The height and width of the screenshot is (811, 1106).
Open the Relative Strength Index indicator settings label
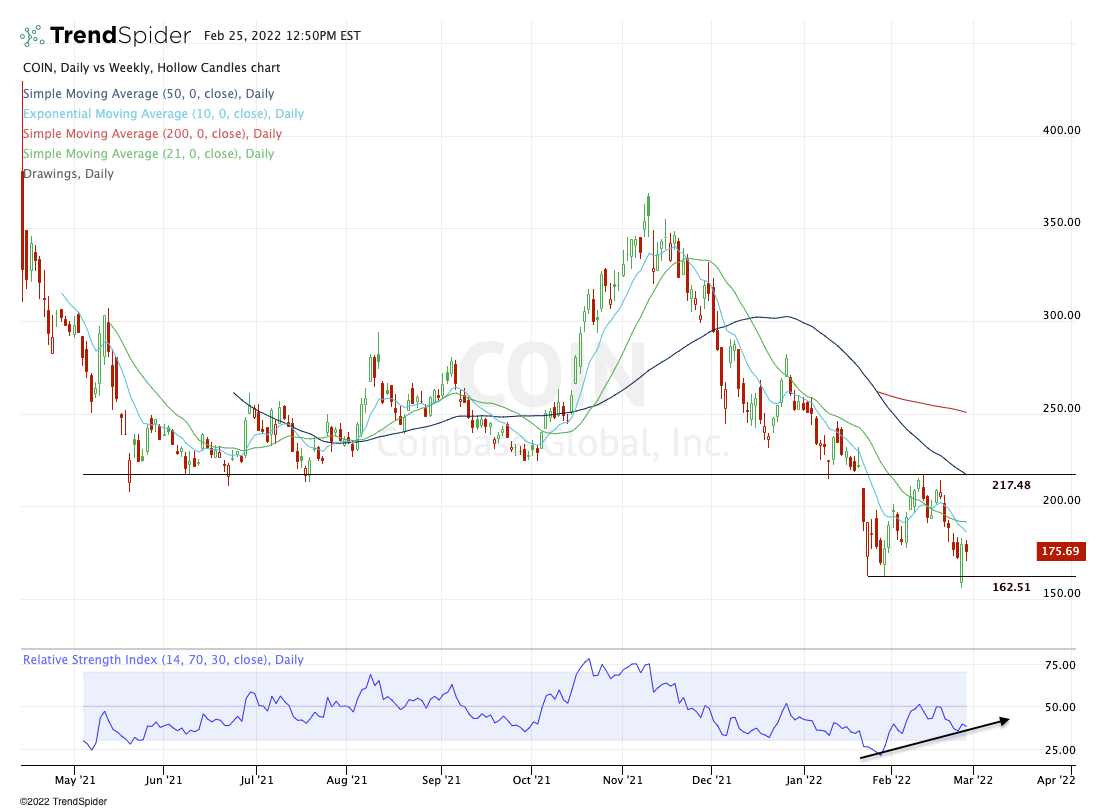[x=163, y=660]
